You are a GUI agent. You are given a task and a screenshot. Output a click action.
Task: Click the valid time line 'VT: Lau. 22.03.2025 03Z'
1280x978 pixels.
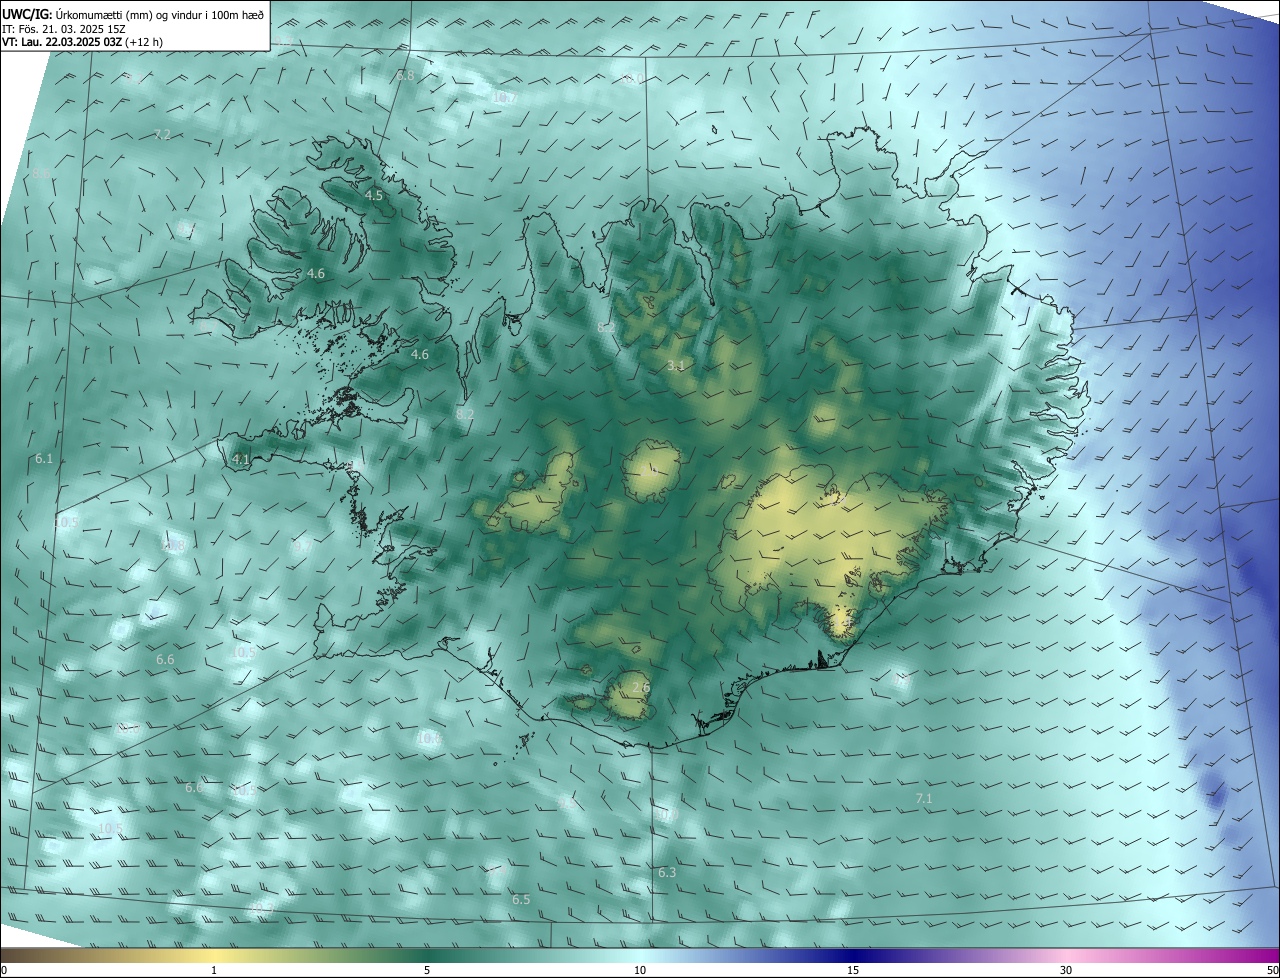point(62,42)
